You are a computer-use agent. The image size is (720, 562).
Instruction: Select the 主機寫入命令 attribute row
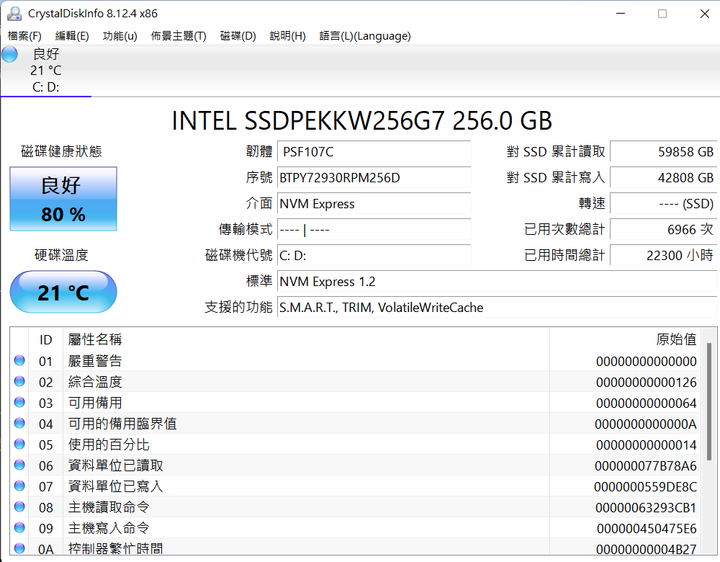click(x=356, y=528)
